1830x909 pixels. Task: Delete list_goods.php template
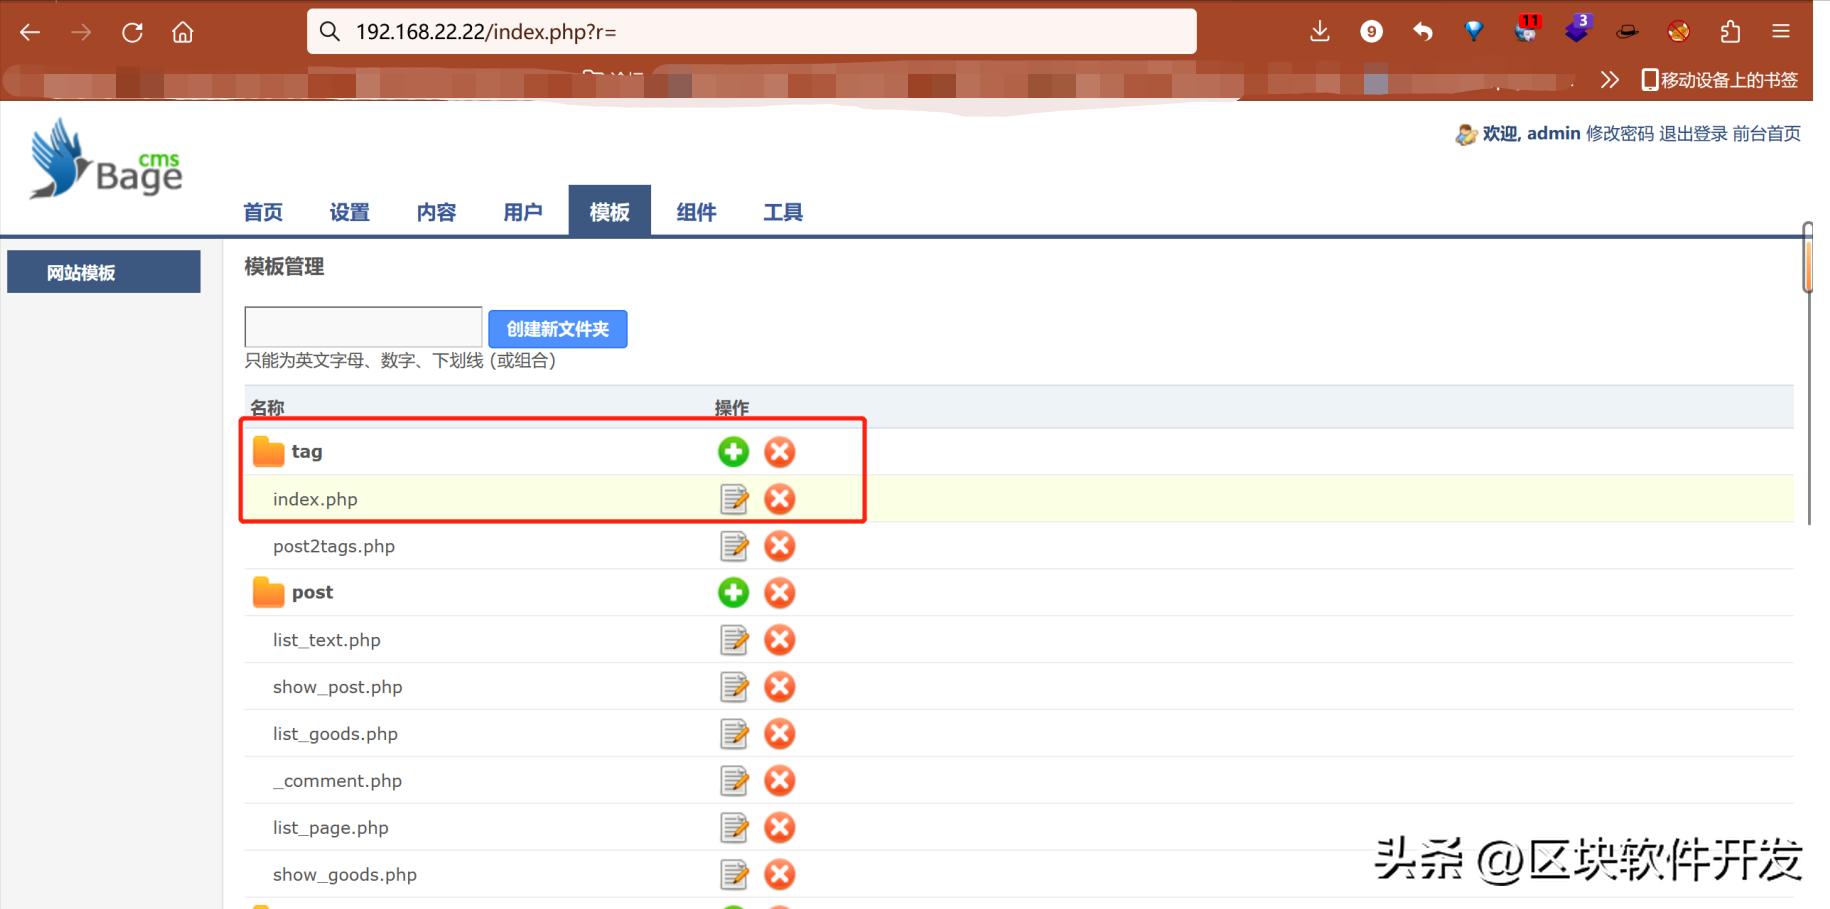click(x=780, y=734)
